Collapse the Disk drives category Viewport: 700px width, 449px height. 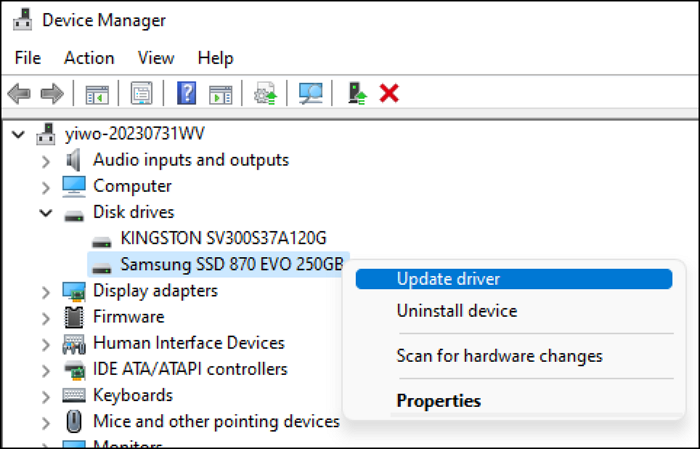click(46, 212)
